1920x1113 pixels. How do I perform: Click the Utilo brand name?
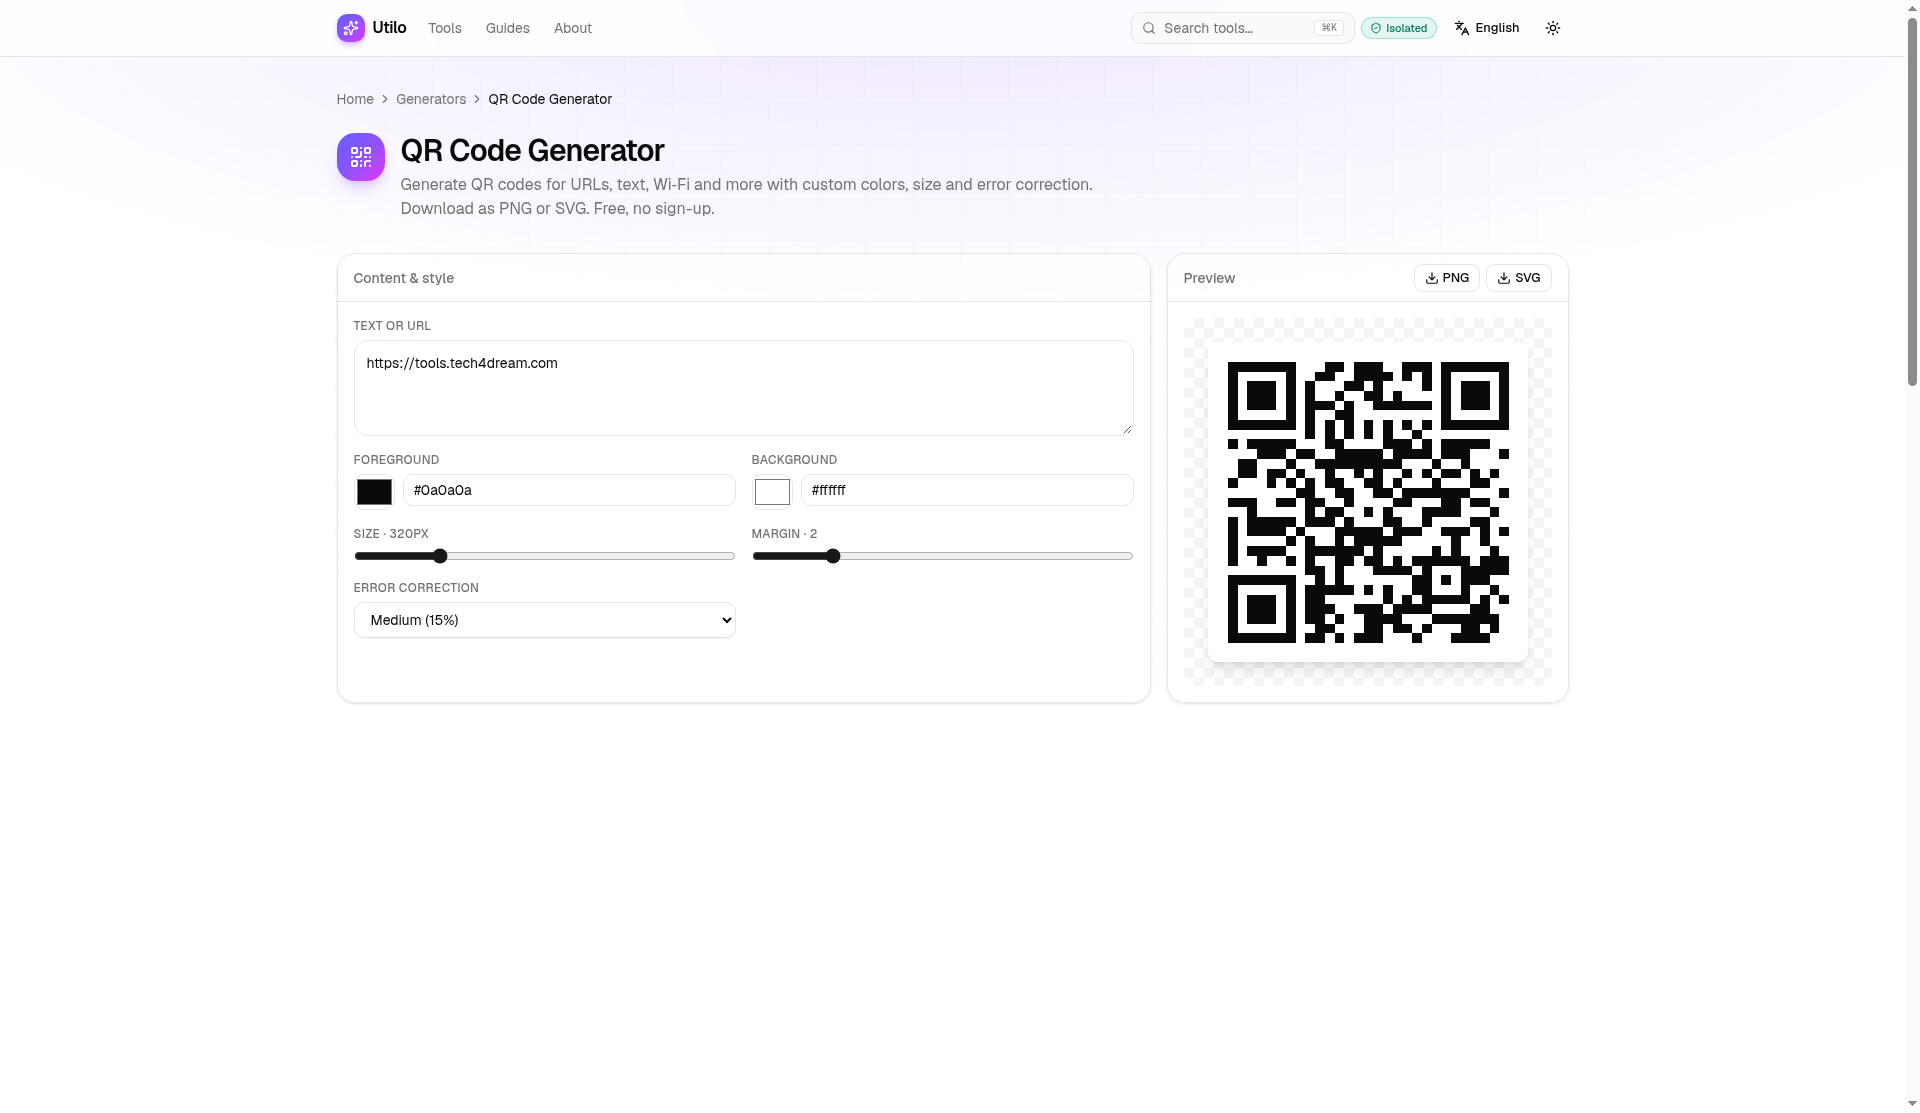tap(389, 28)
